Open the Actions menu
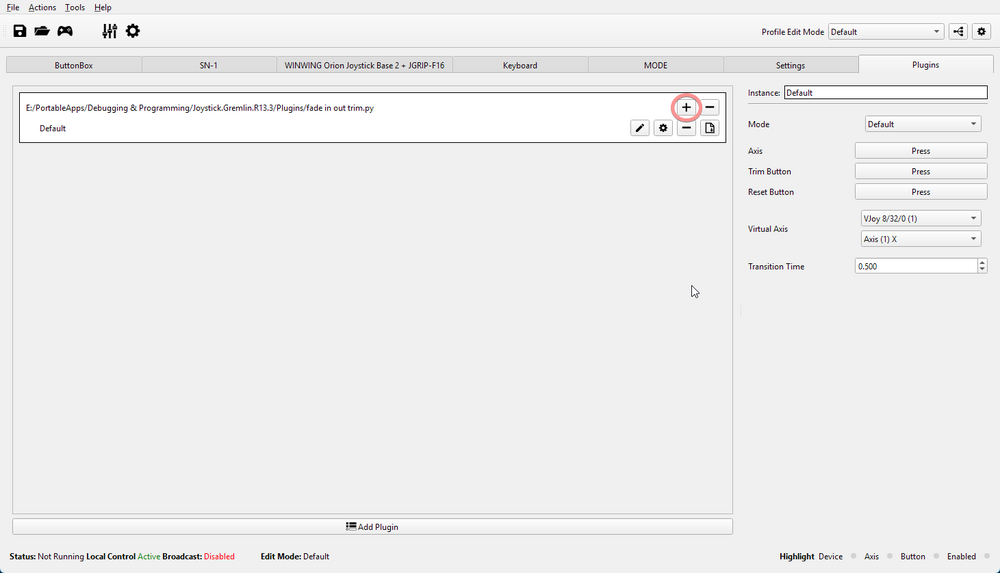This screenshot has height=573, width=1000. click(42, 8)
